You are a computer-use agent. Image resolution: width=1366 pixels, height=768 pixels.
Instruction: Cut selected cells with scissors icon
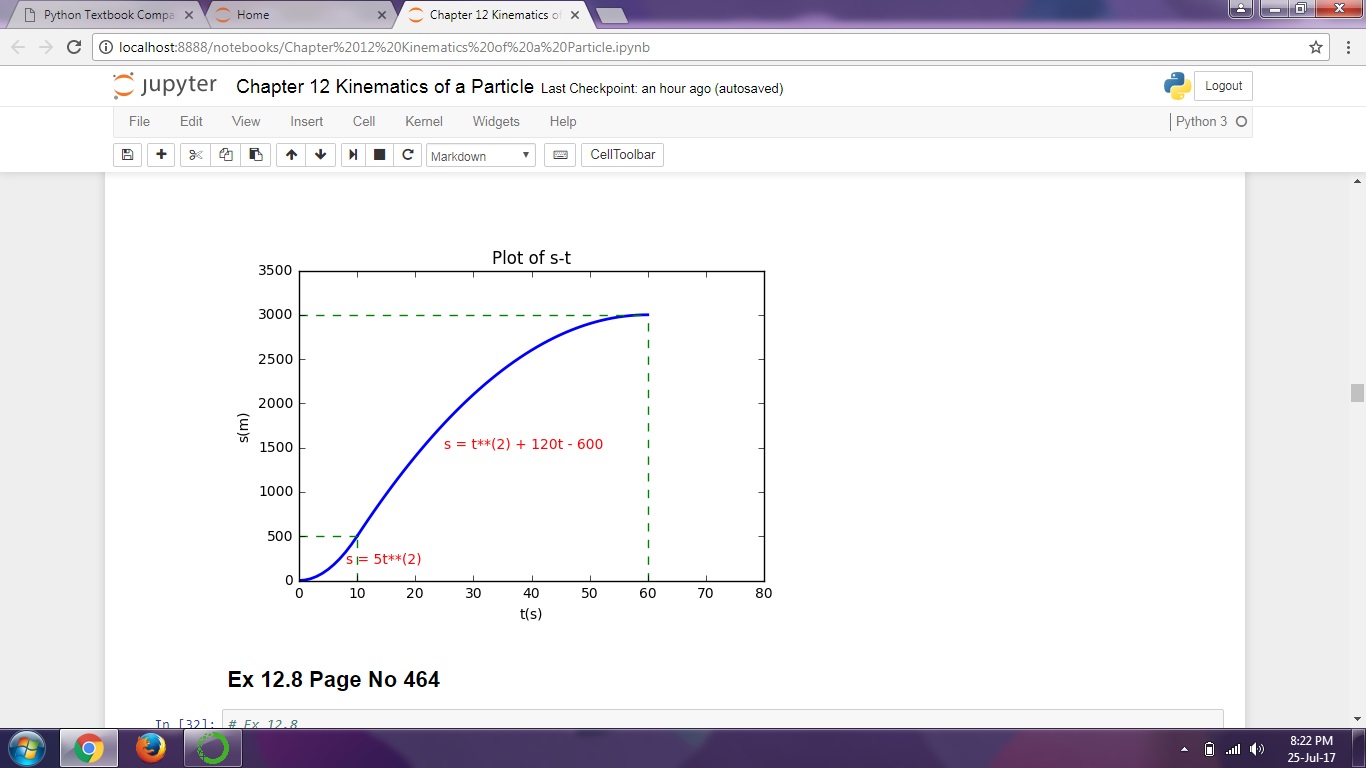coord(196,155)
